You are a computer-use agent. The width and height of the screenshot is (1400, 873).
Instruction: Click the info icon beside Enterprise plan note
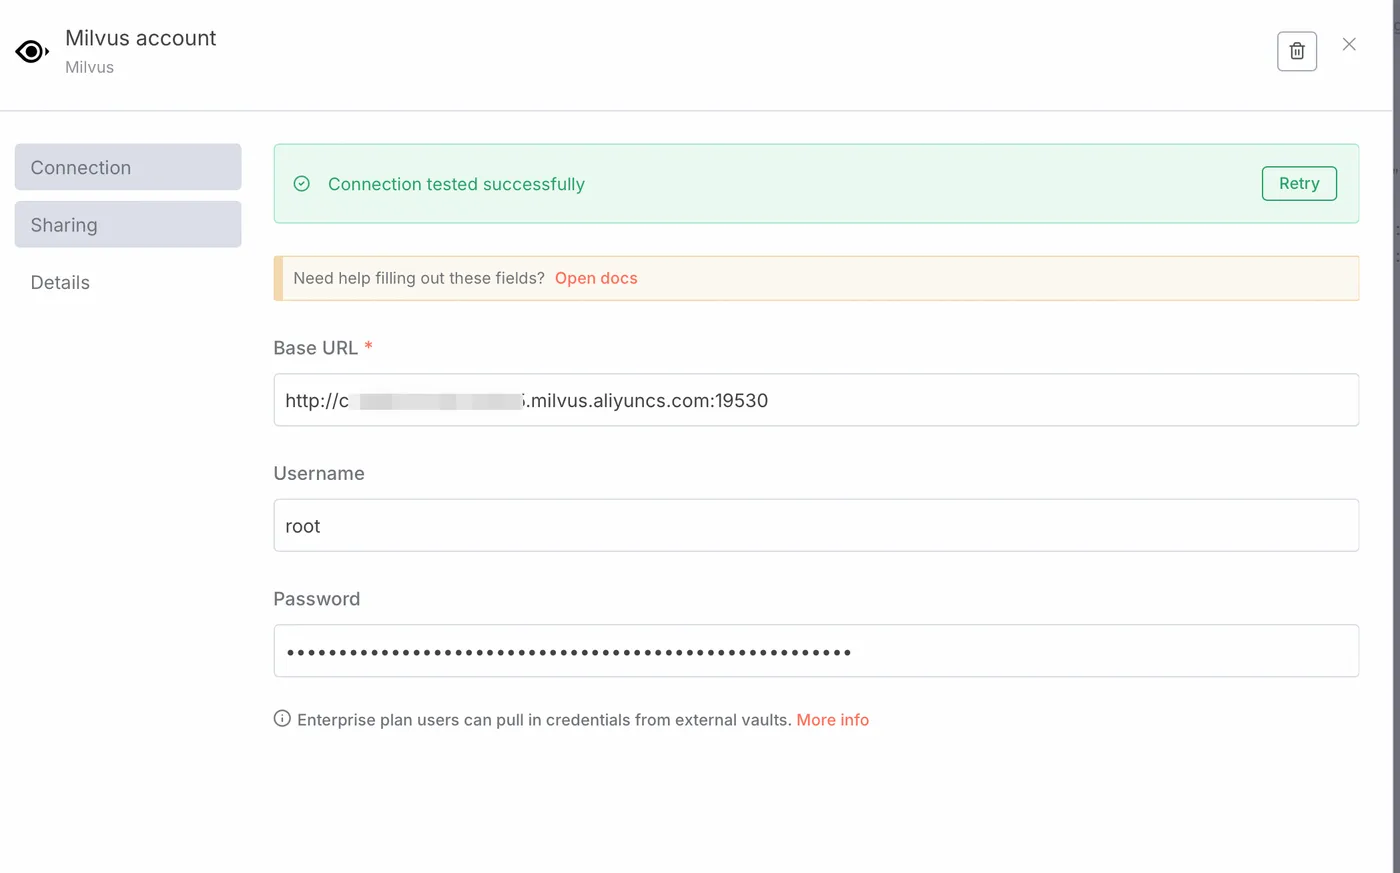click(282, 719)
